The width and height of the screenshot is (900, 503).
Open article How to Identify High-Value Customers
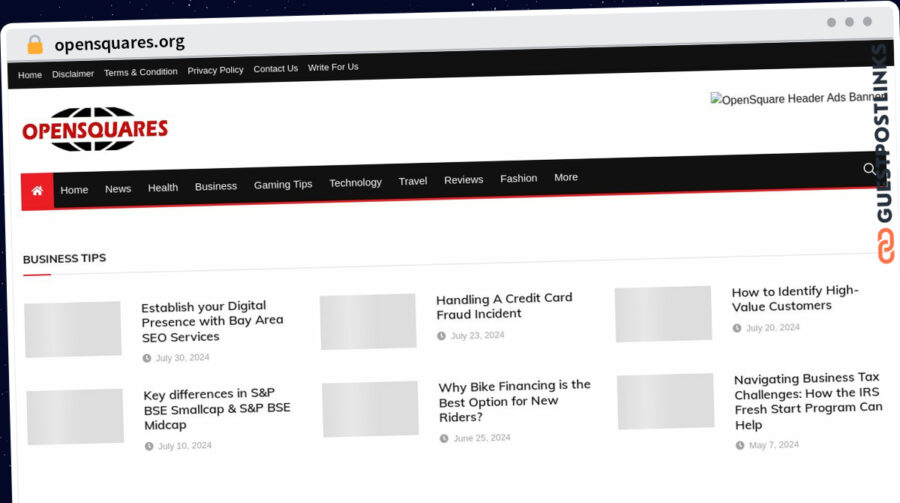795,299
